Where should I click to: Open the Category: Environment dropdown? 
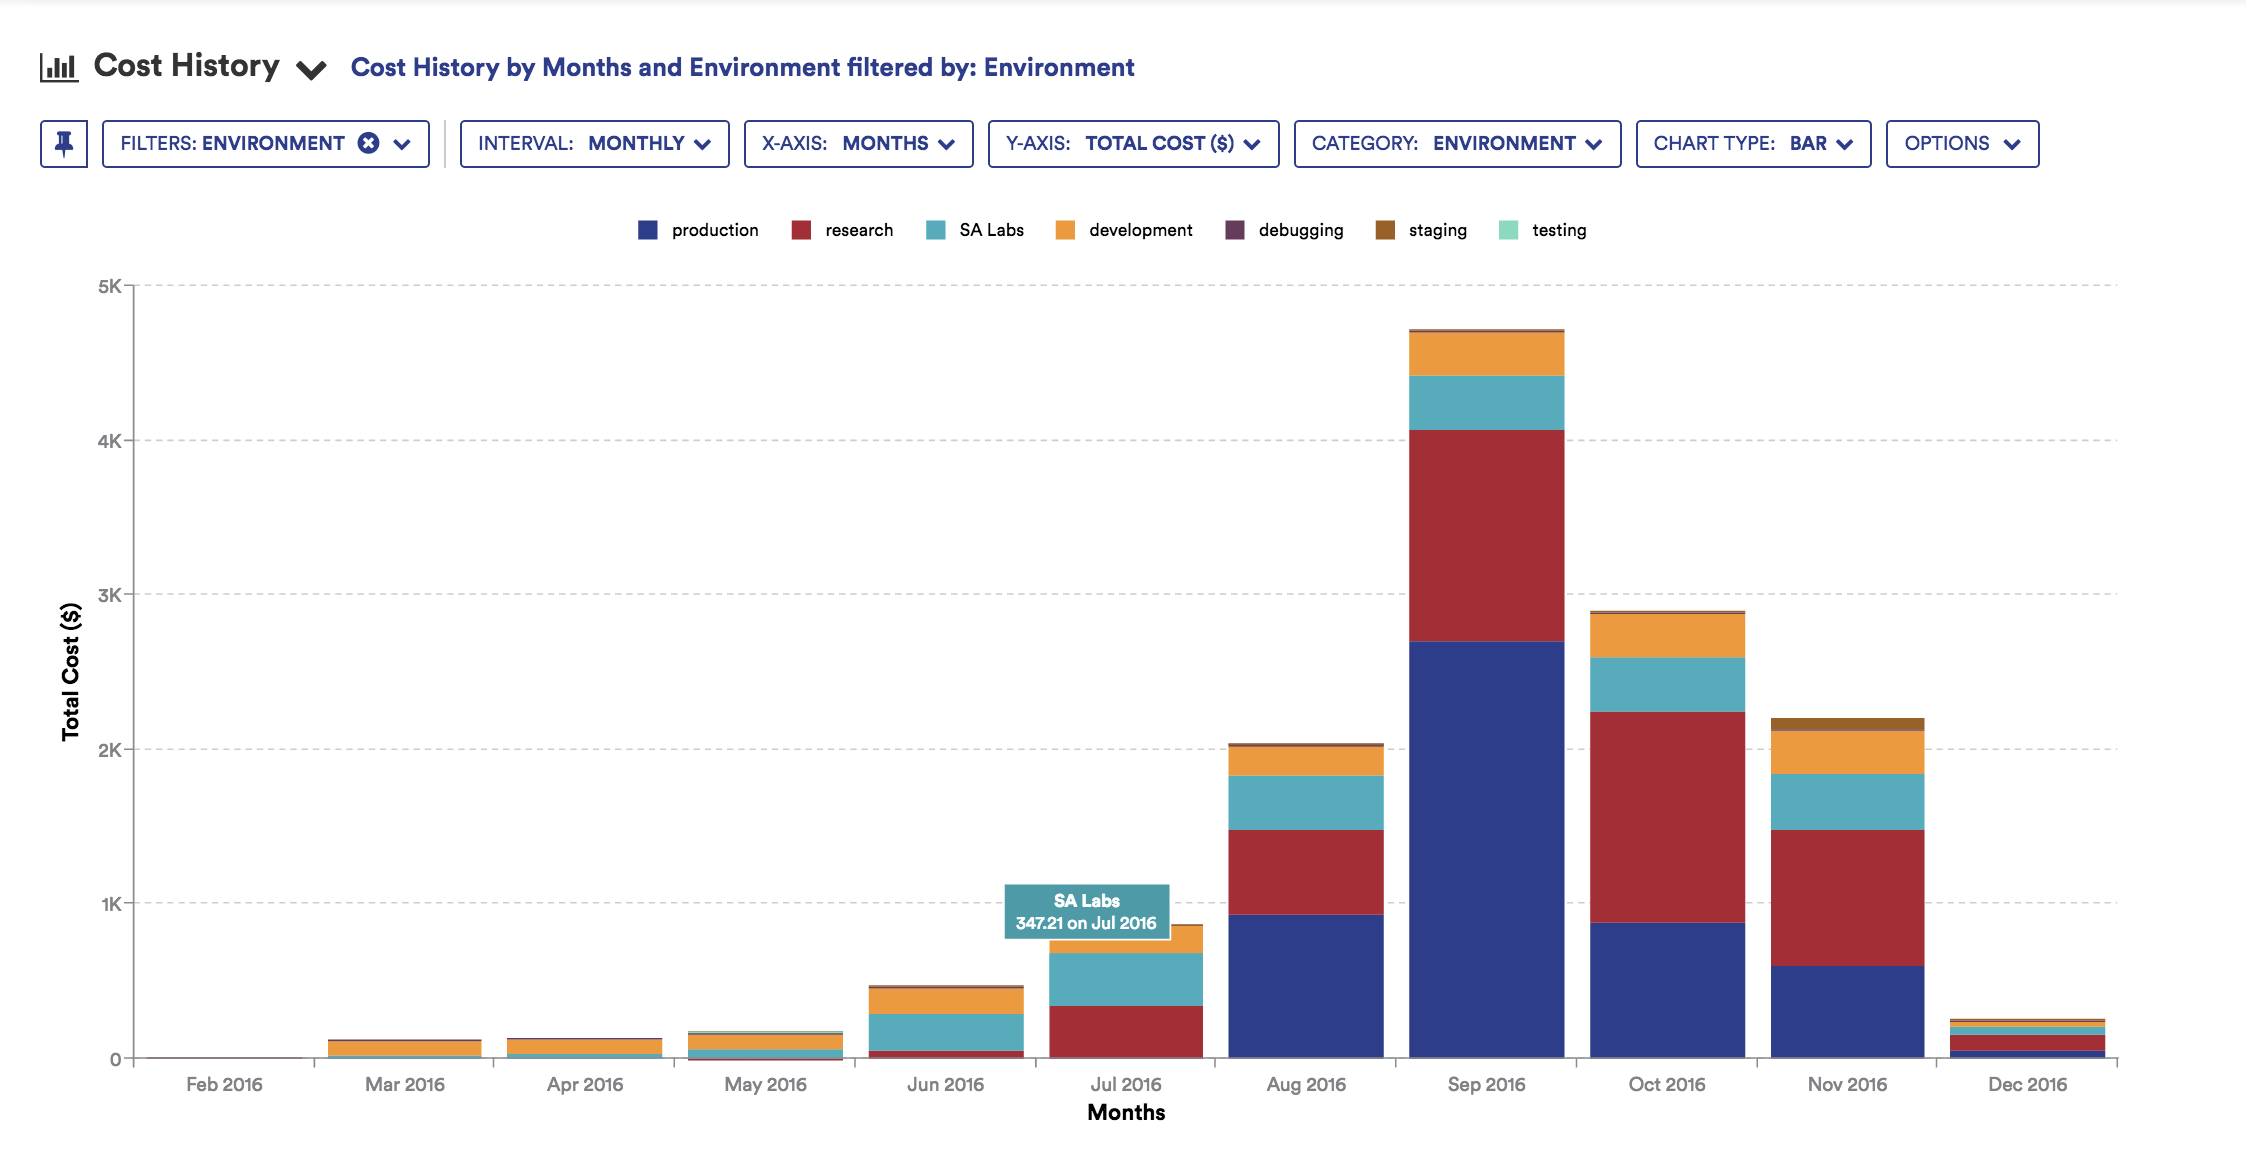pos(1456,144)
